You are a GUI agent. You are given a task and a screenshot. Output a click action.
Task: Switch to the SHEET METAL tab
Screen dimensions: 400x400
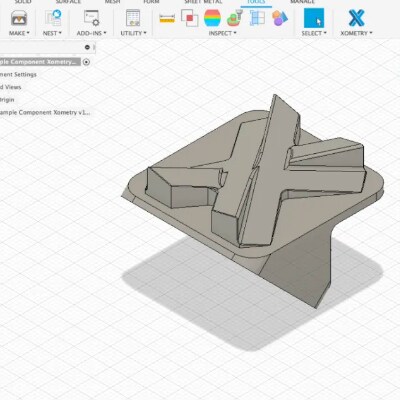click(x=203, y=2)
